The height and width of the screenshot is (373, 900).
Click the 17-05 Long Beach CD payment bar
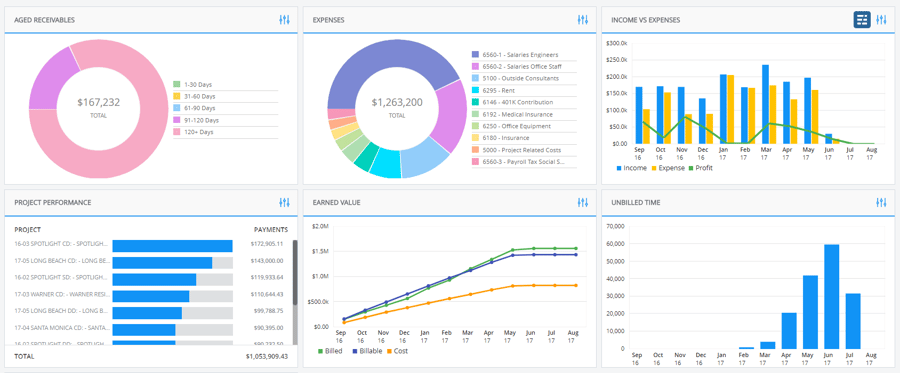point(162,263)
